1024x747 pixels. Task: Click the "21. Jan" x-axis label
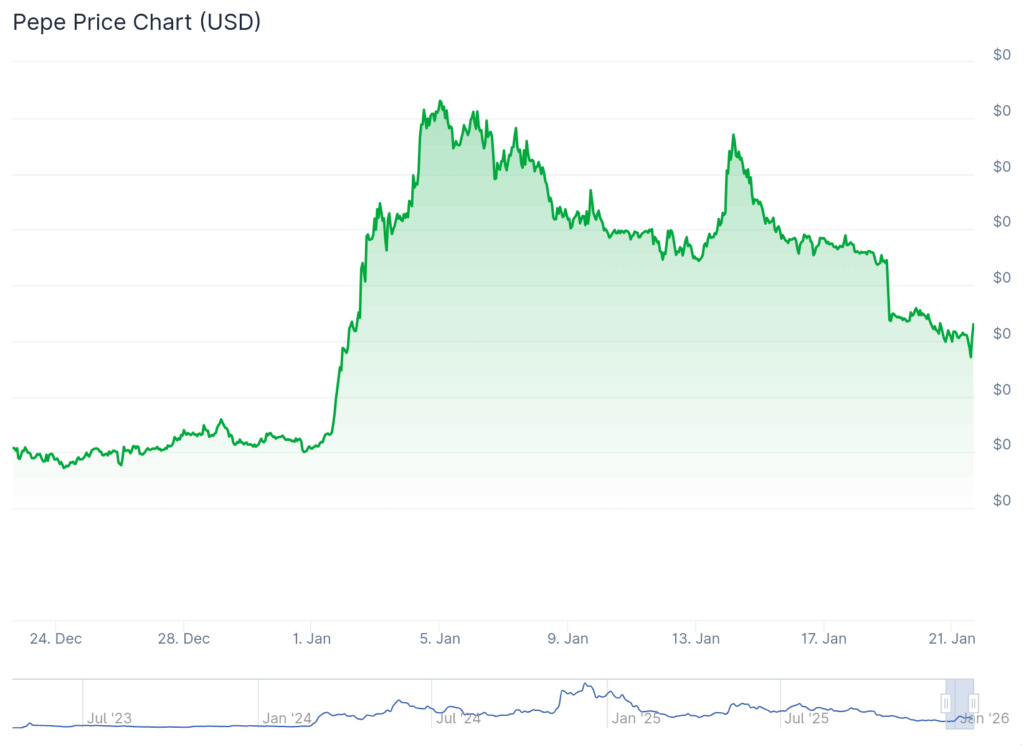point(952,639)
